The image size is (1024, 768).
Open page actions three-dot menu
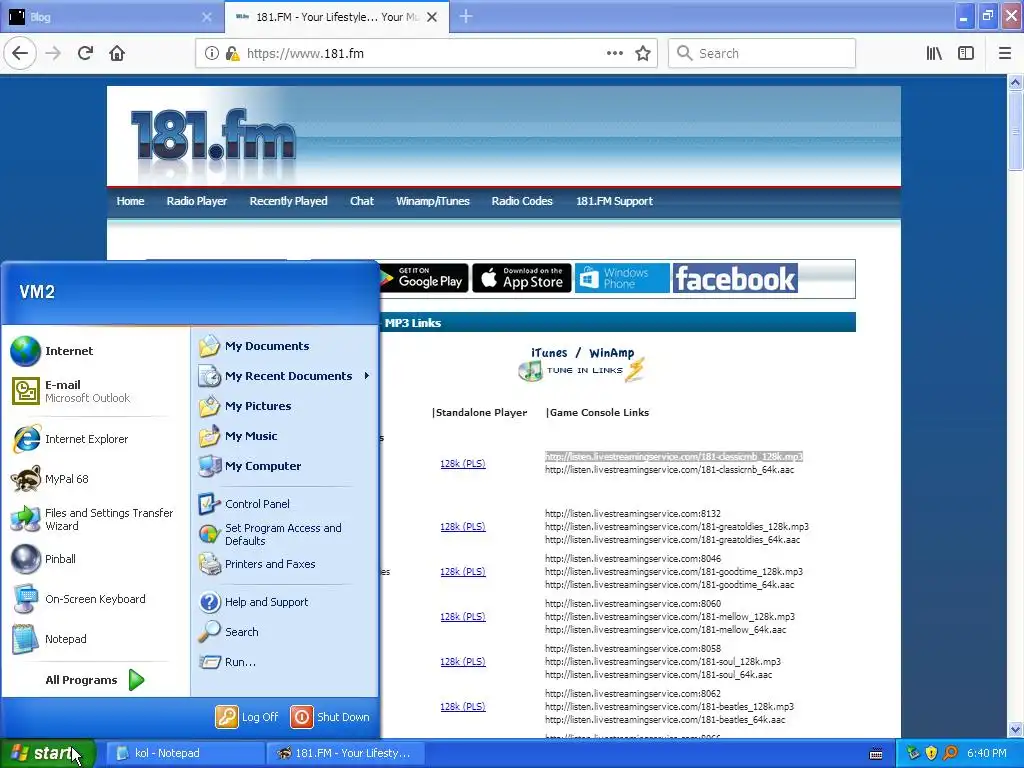pos(615,53)
